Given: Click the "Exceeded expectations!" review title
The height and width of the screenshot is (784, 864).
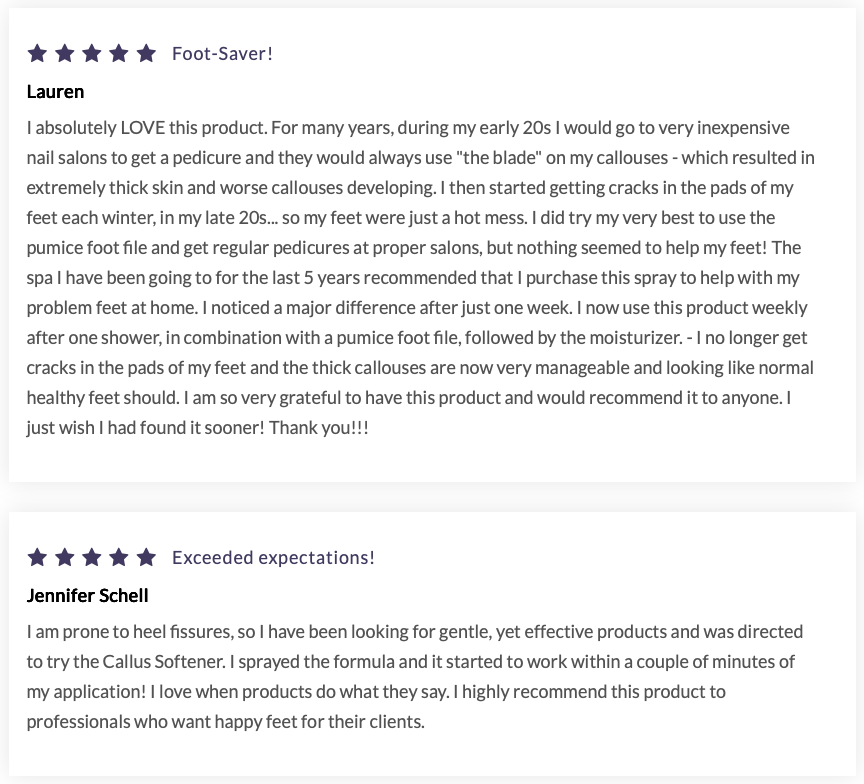Looking at the screenshot, I should pyautogui.click(x=273, y=558).
